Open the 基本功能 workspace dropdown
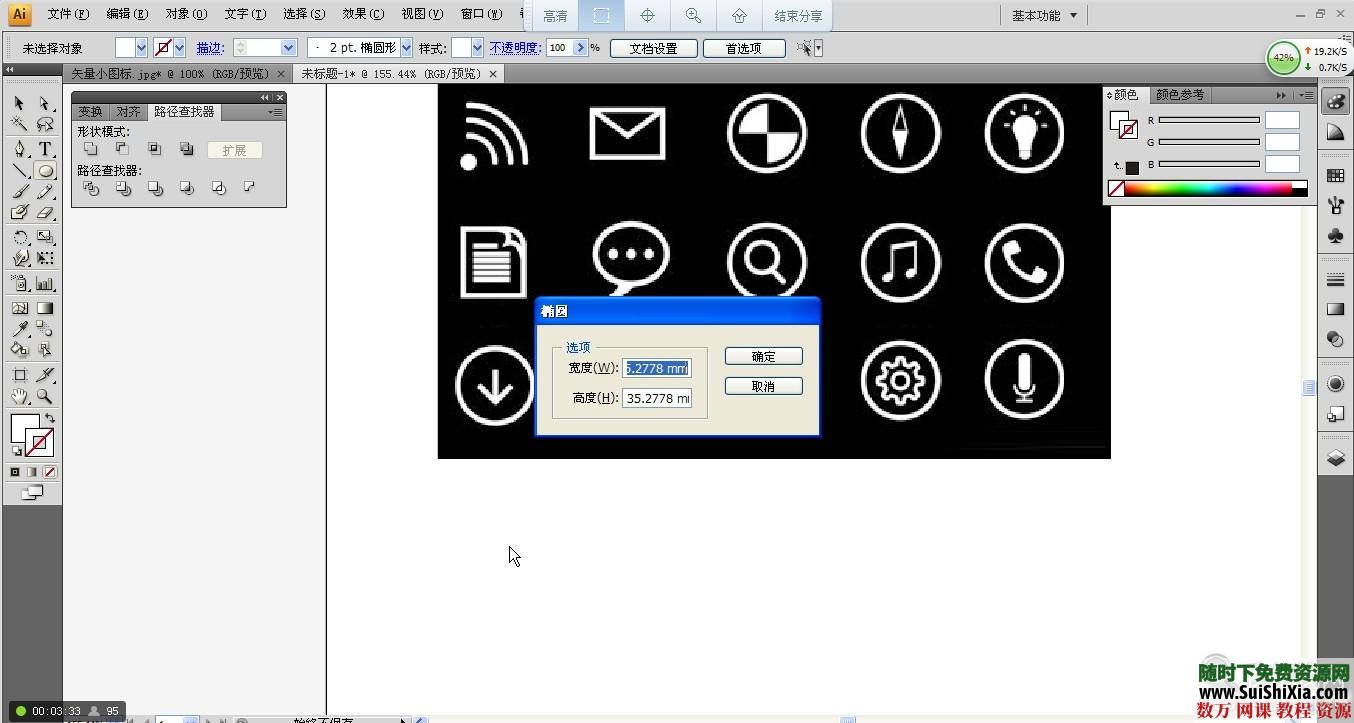1354x723 pixels. click(x=1044, y=15)
